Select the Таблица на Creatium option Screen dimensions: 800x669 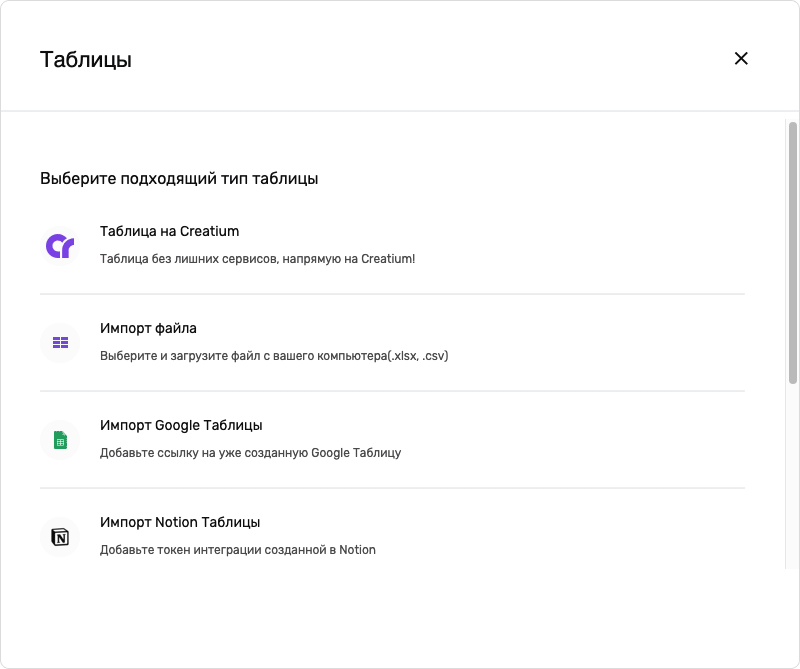169,231
